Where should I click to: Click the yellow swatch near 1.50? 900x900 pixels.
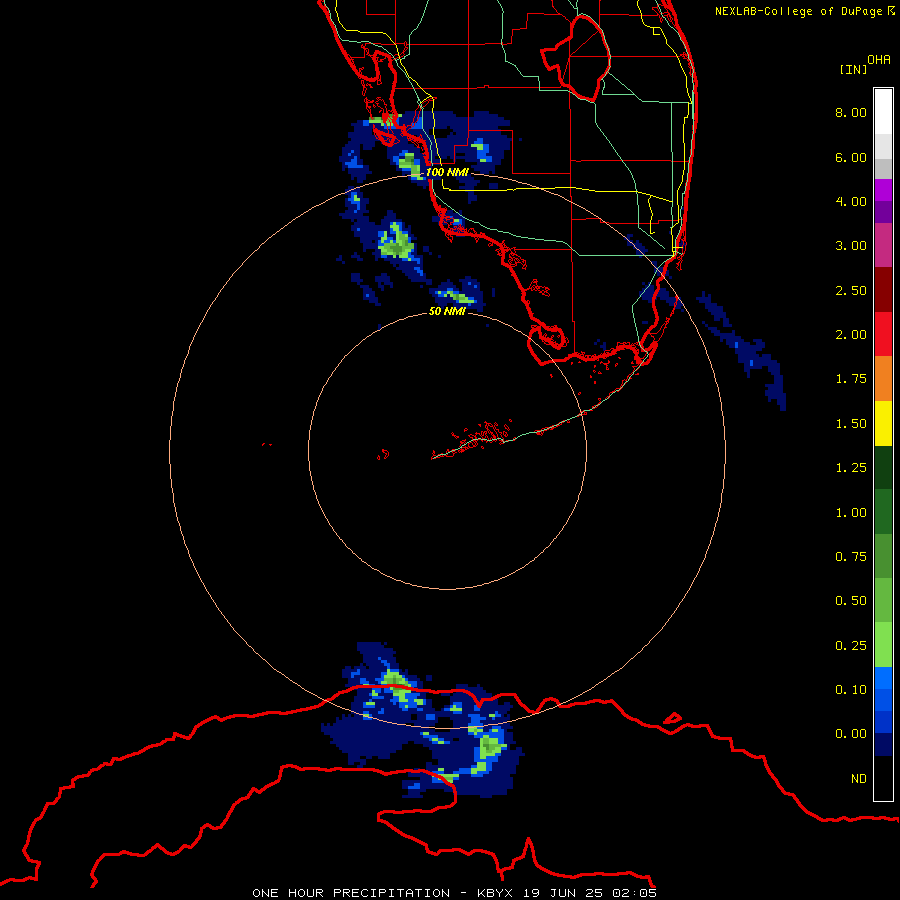[x=883, y=423]
